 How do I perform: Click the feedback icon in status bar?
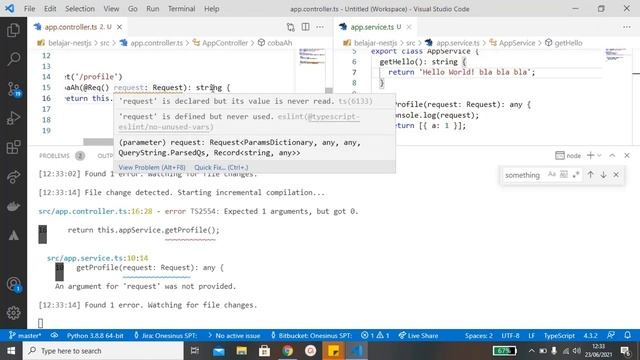[611, 336]
